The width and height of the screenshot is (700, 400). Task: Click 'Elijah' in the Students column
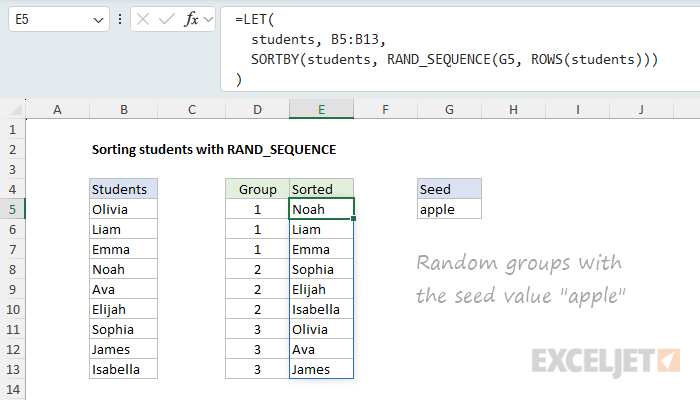pyautogui.click(x=124, y=309)
